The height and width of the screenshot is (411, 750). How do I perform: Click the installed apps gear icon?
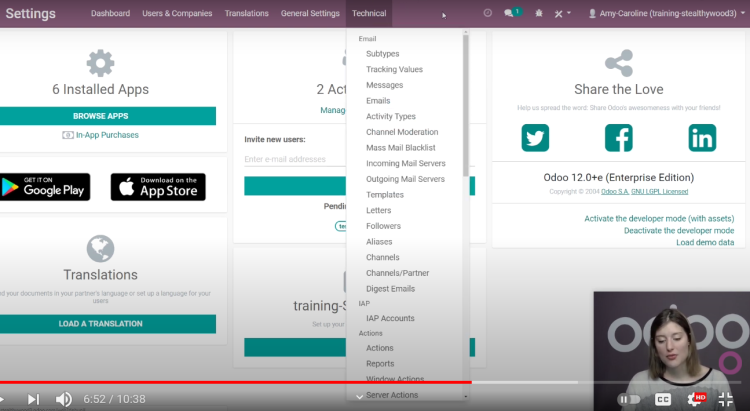tap(100, 63)
